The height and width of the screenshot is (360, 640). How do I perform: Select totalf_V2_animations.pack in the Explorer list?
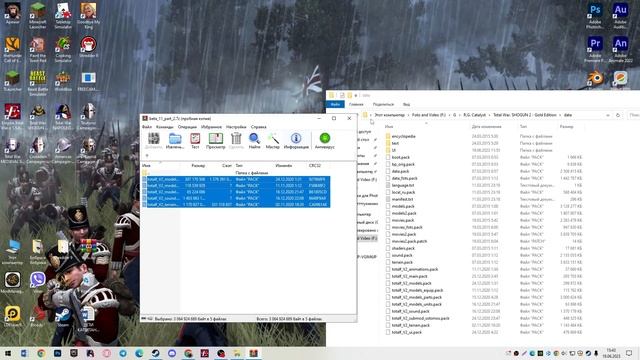pos(415,269)
